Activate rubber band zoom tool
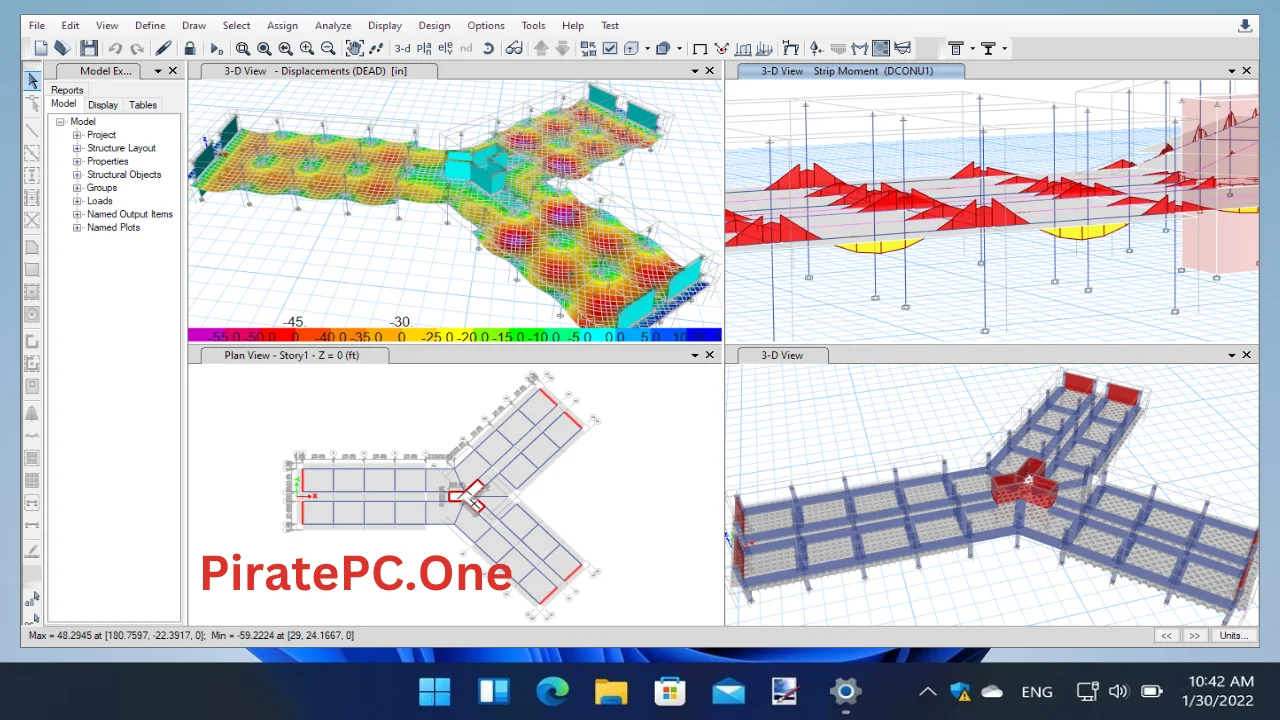 coord(243,48)
